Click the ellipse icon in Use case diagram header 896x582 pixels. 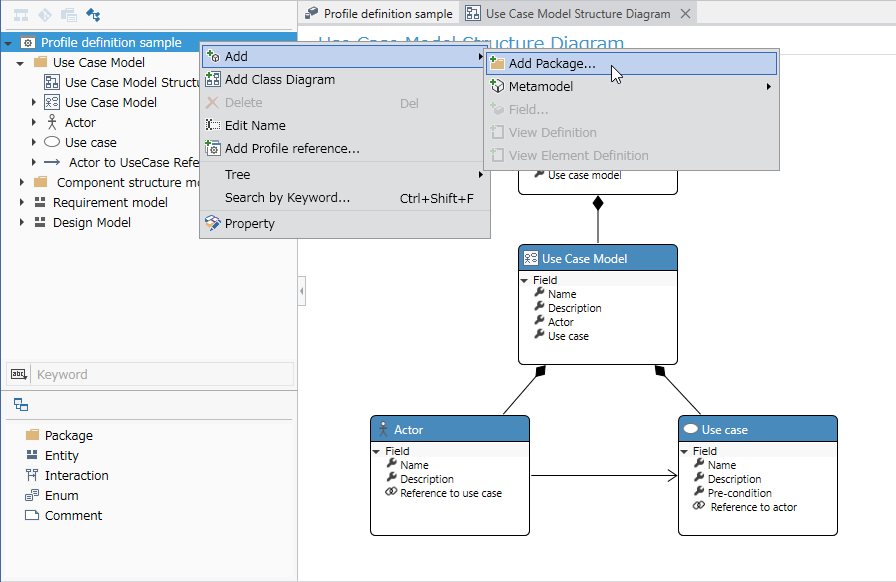[x=691, y=429]
